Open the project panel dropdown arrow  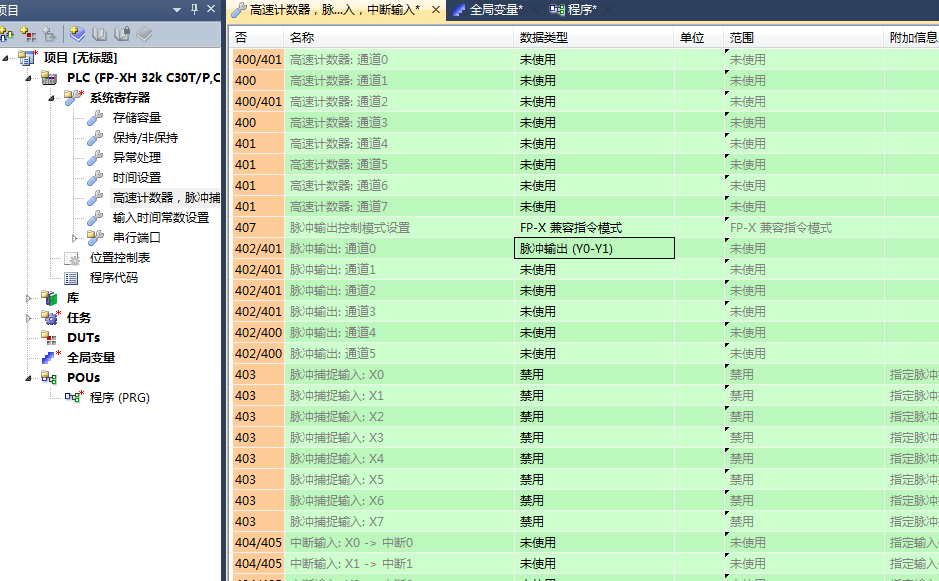point(178,9)
